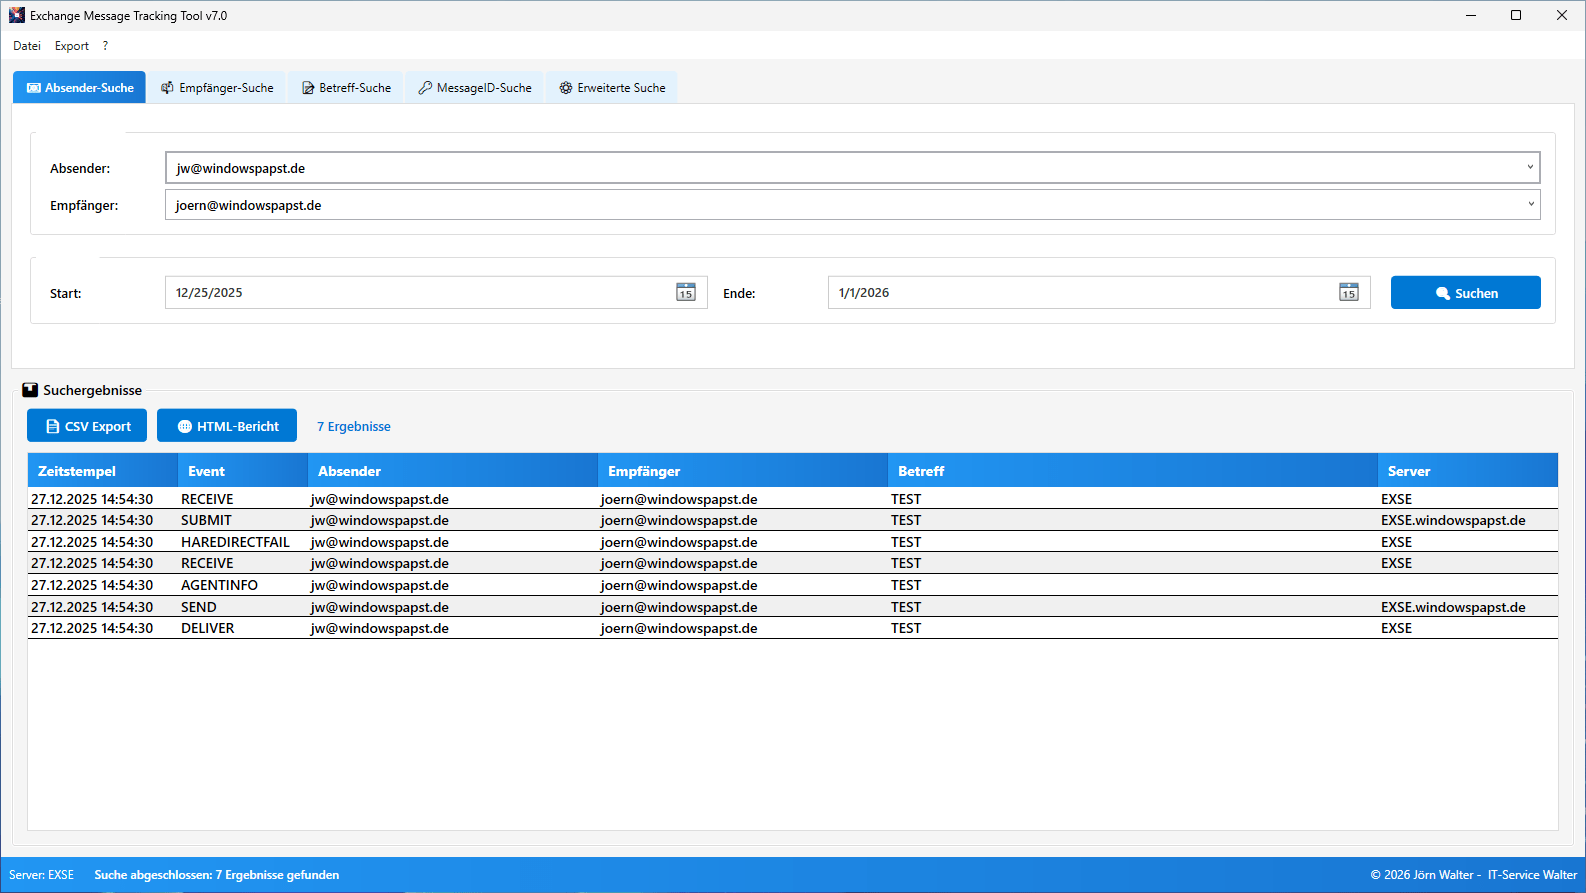Expand the Empfänger dropdown list

(x=1529, y=205)
